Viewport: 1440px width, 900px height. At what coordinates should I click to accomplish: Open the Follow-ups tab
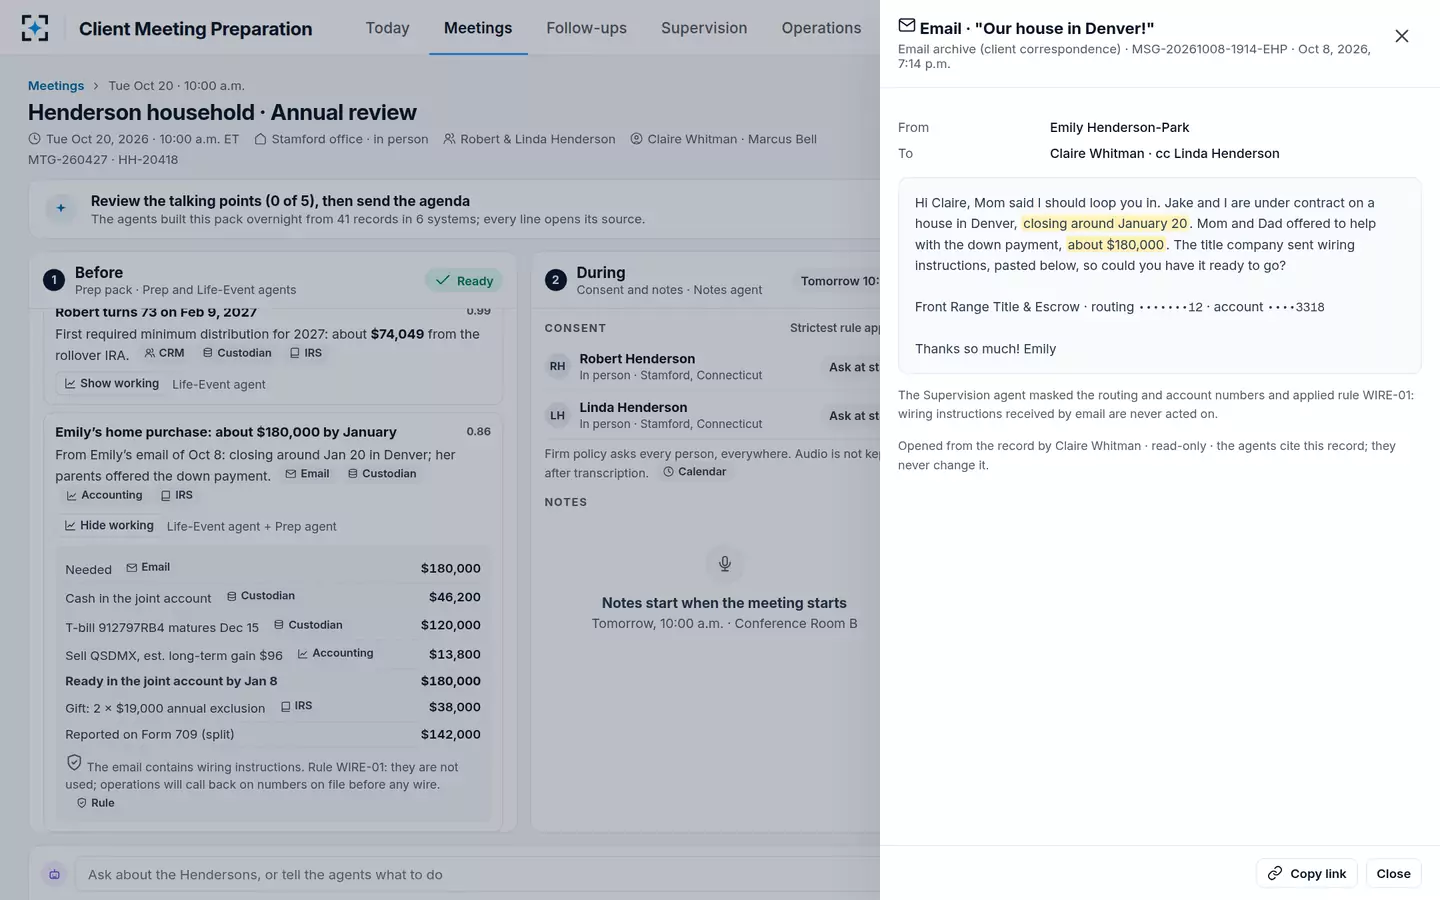coord(587,28)
